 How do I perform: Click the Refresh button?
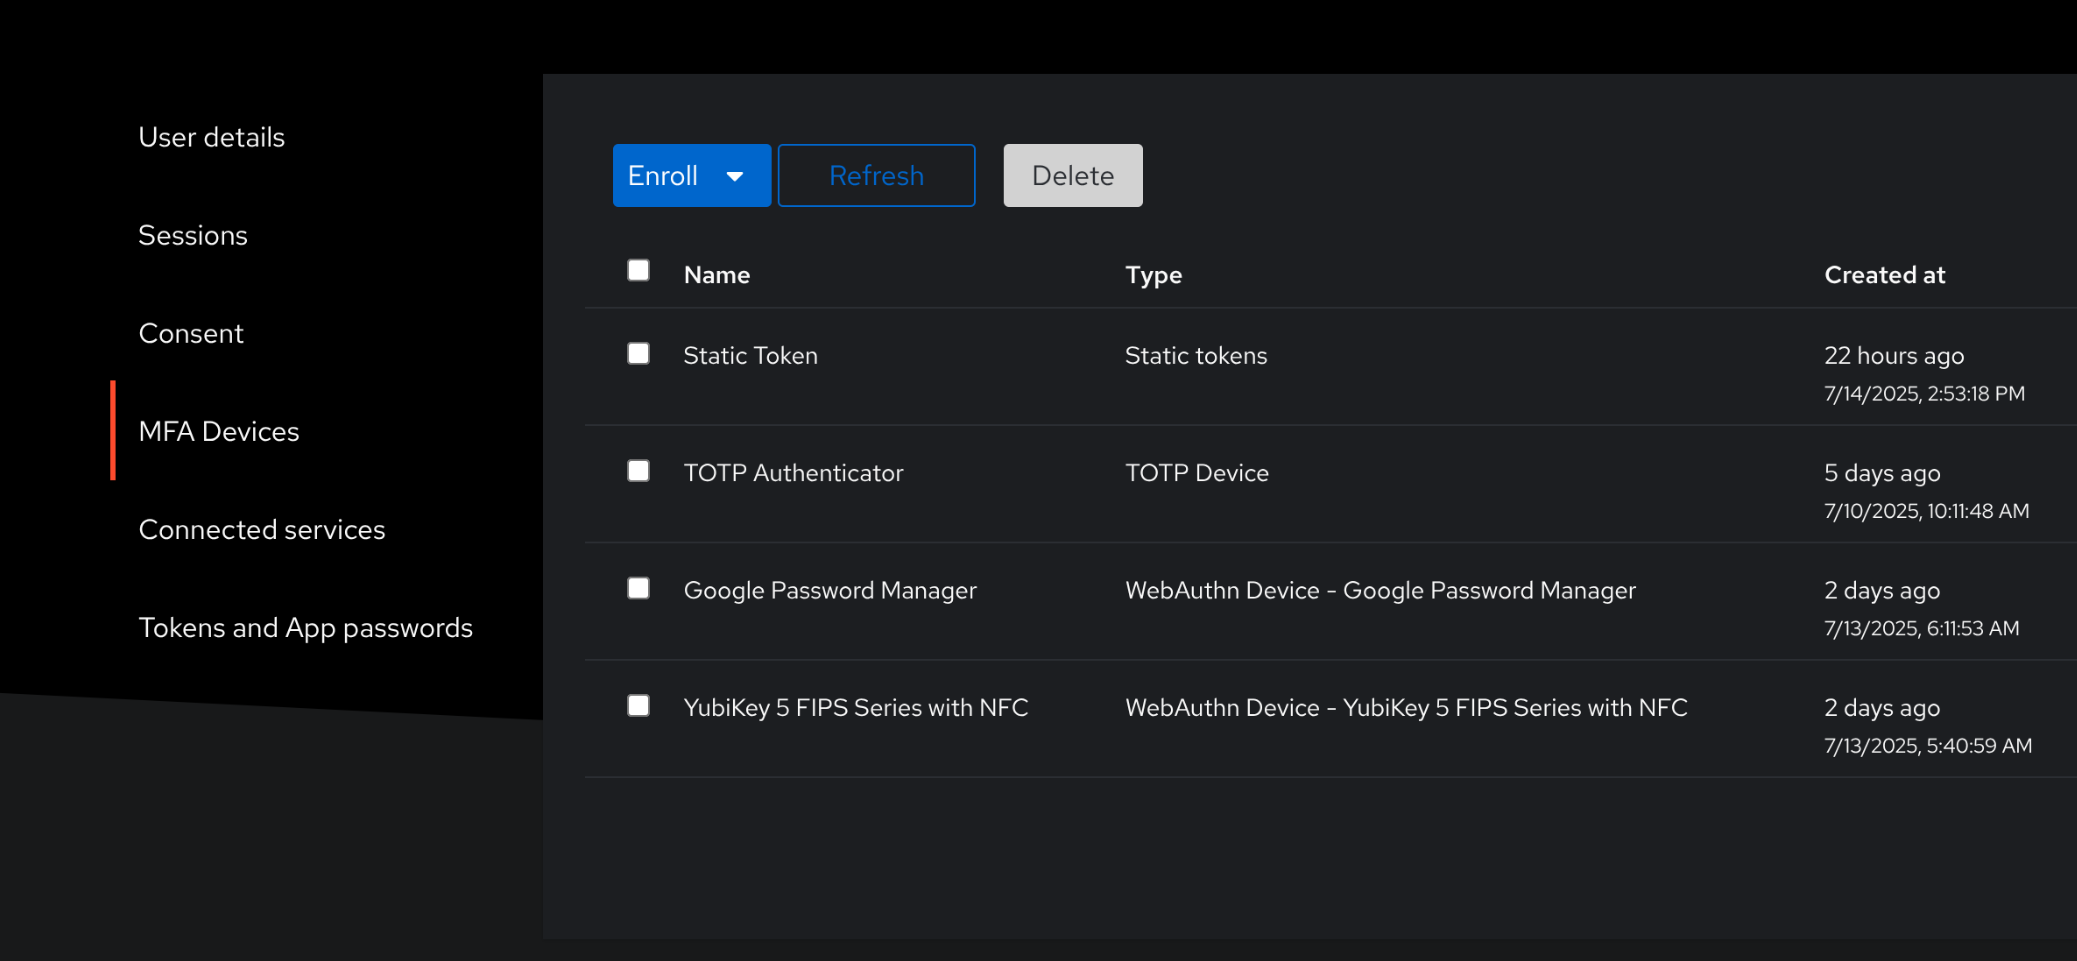(x=876, y=176)
